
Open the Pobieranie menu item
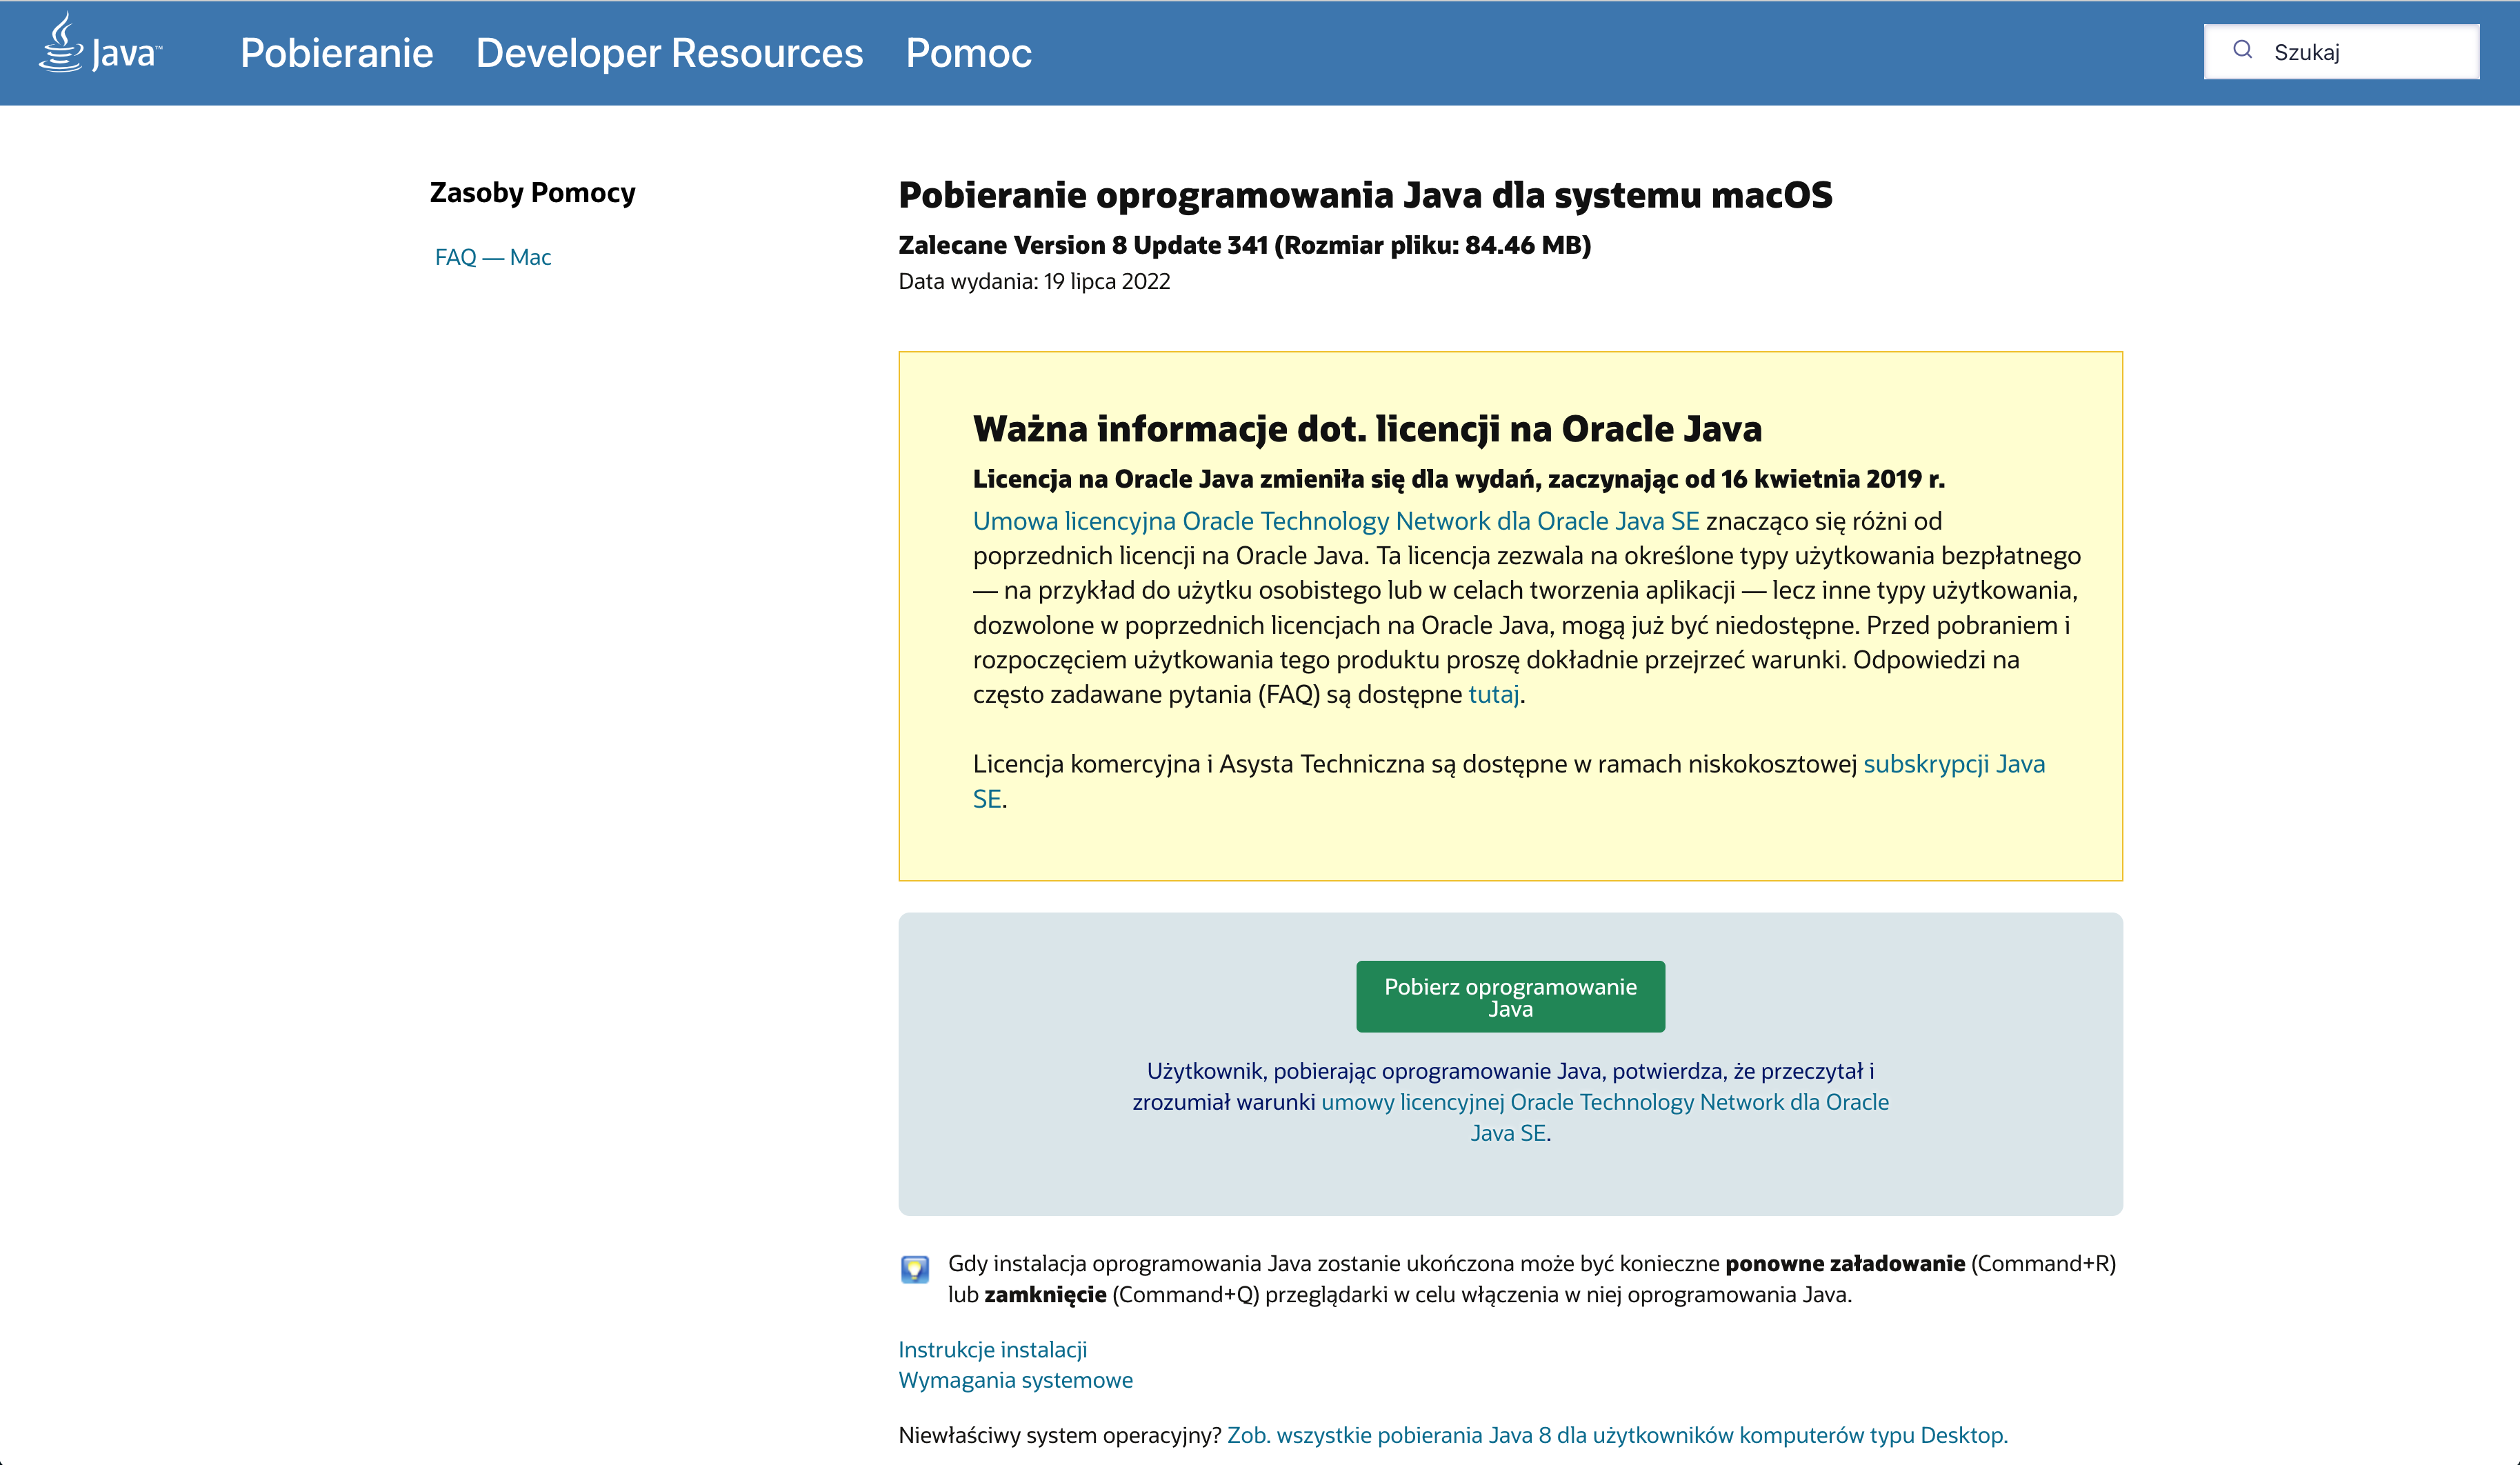point(336,53)
